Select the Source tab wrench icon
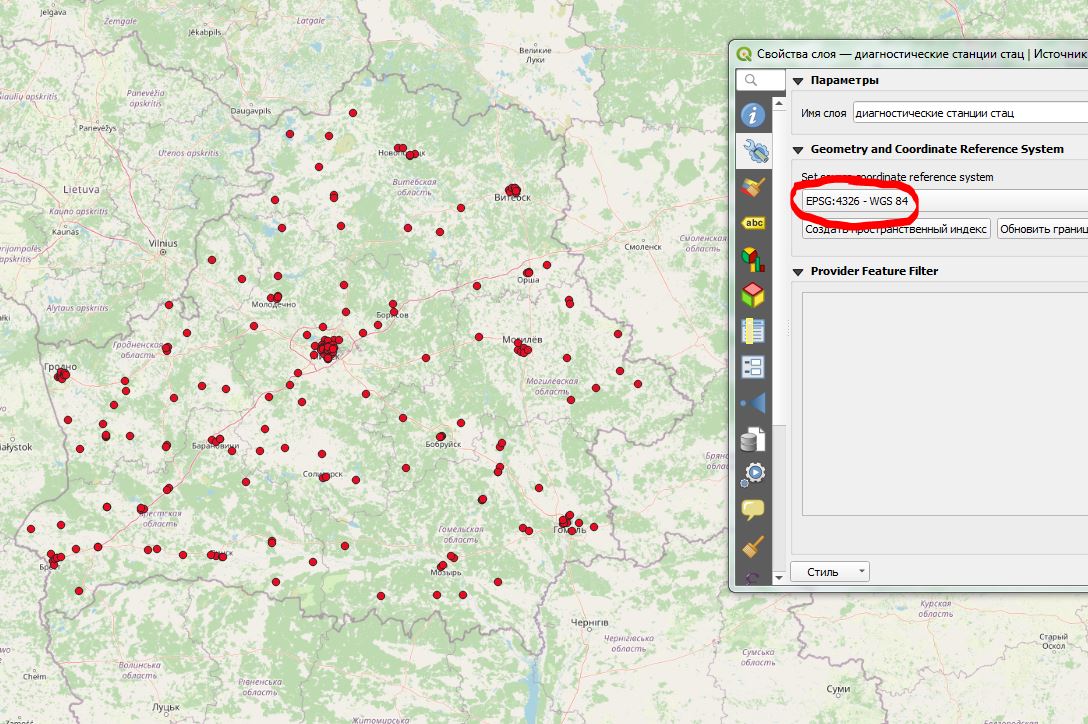 (x=753, y=152)
